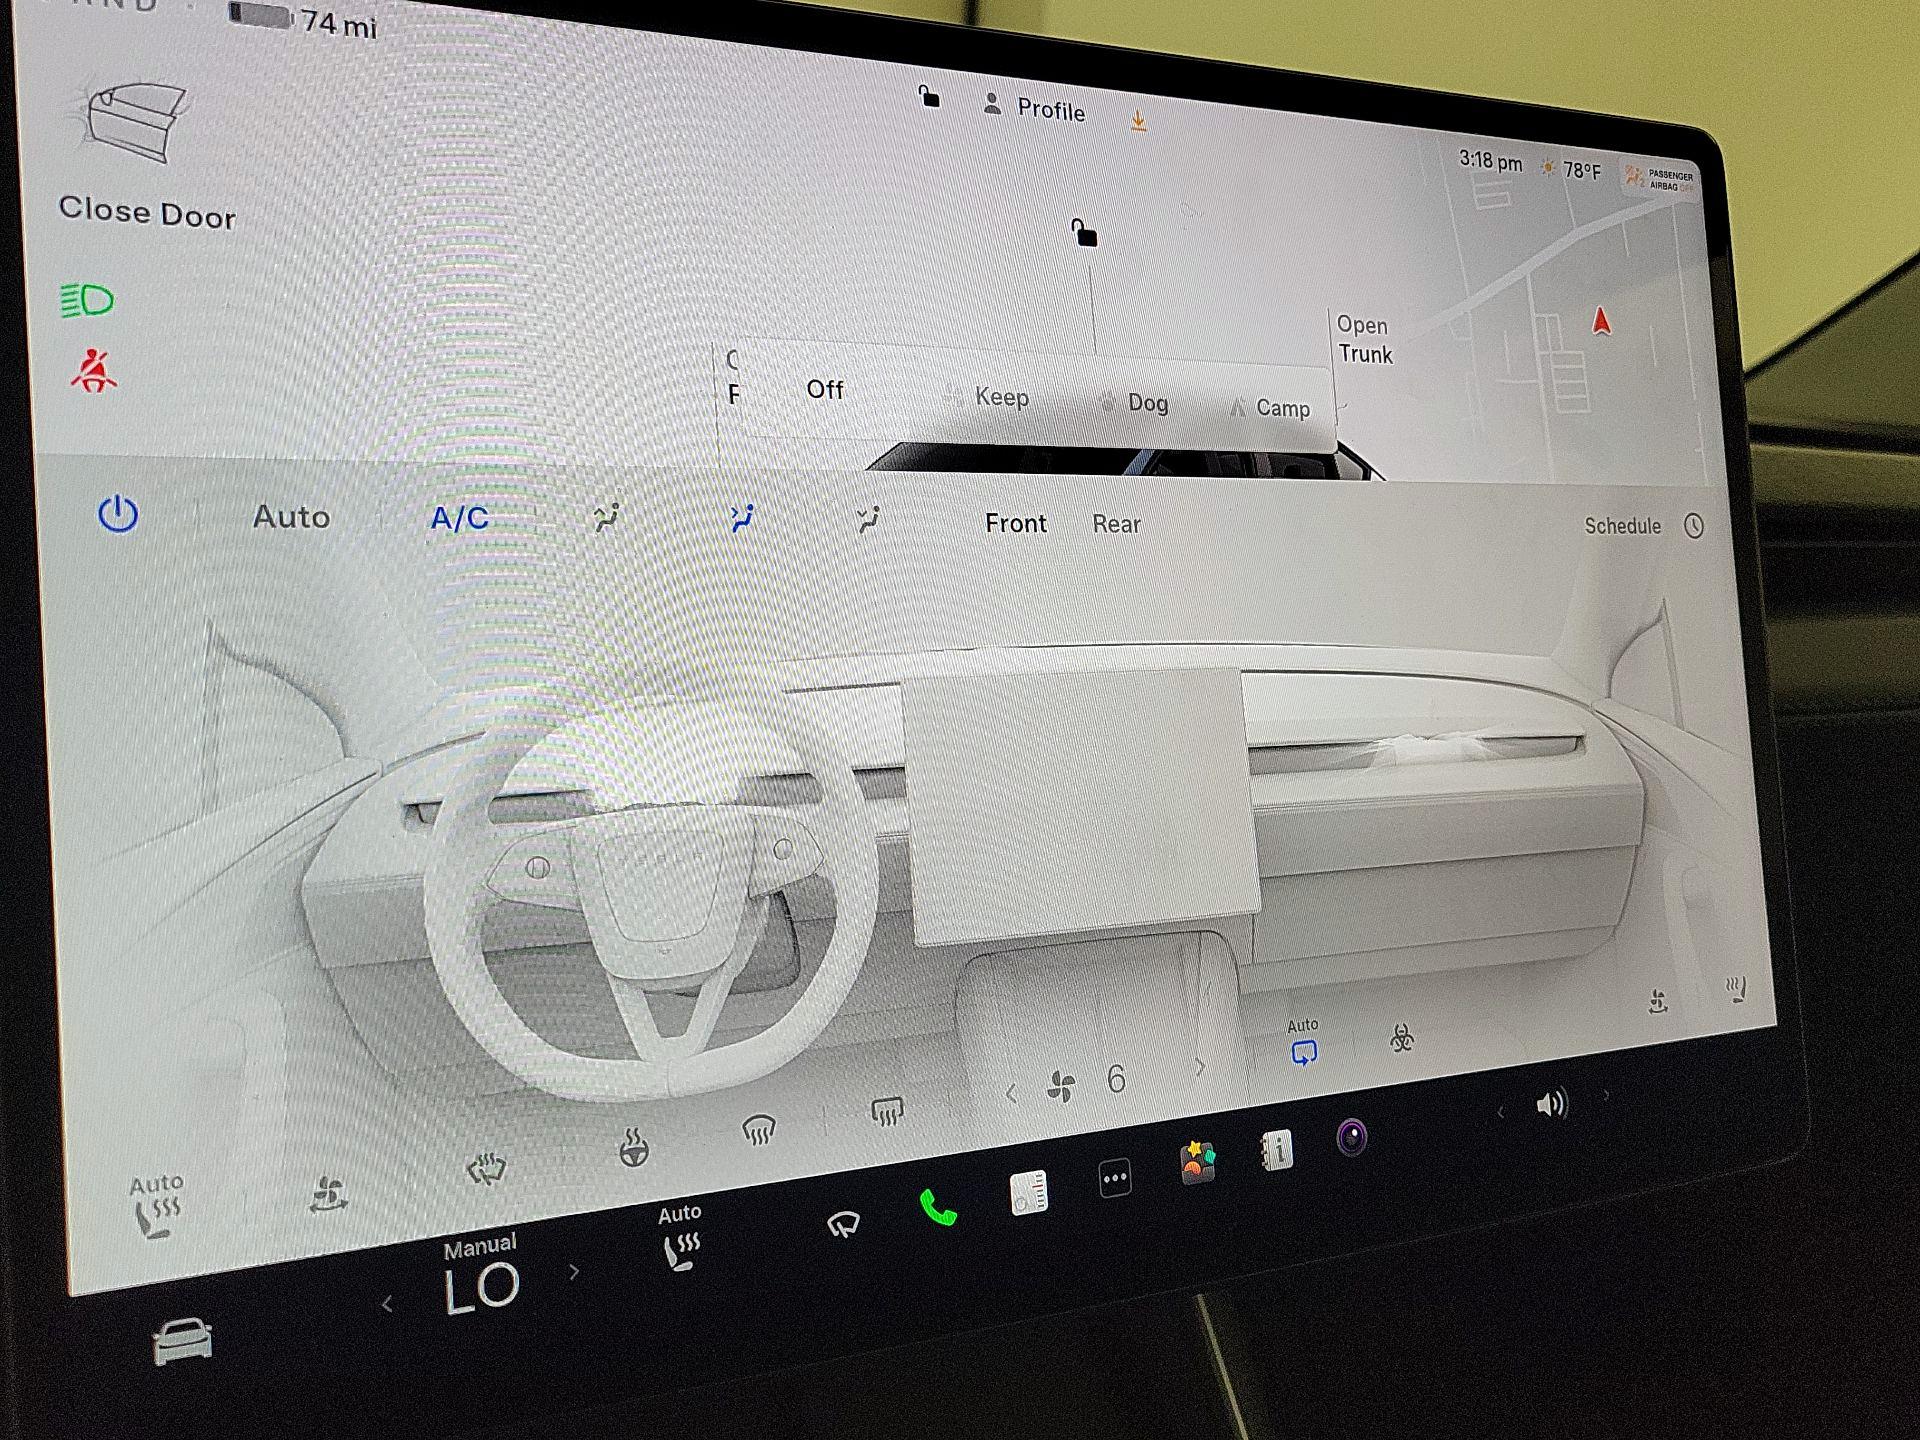Open the software update download icon
Viewport: 1920px width, 1440px height.
[1138, 121]
